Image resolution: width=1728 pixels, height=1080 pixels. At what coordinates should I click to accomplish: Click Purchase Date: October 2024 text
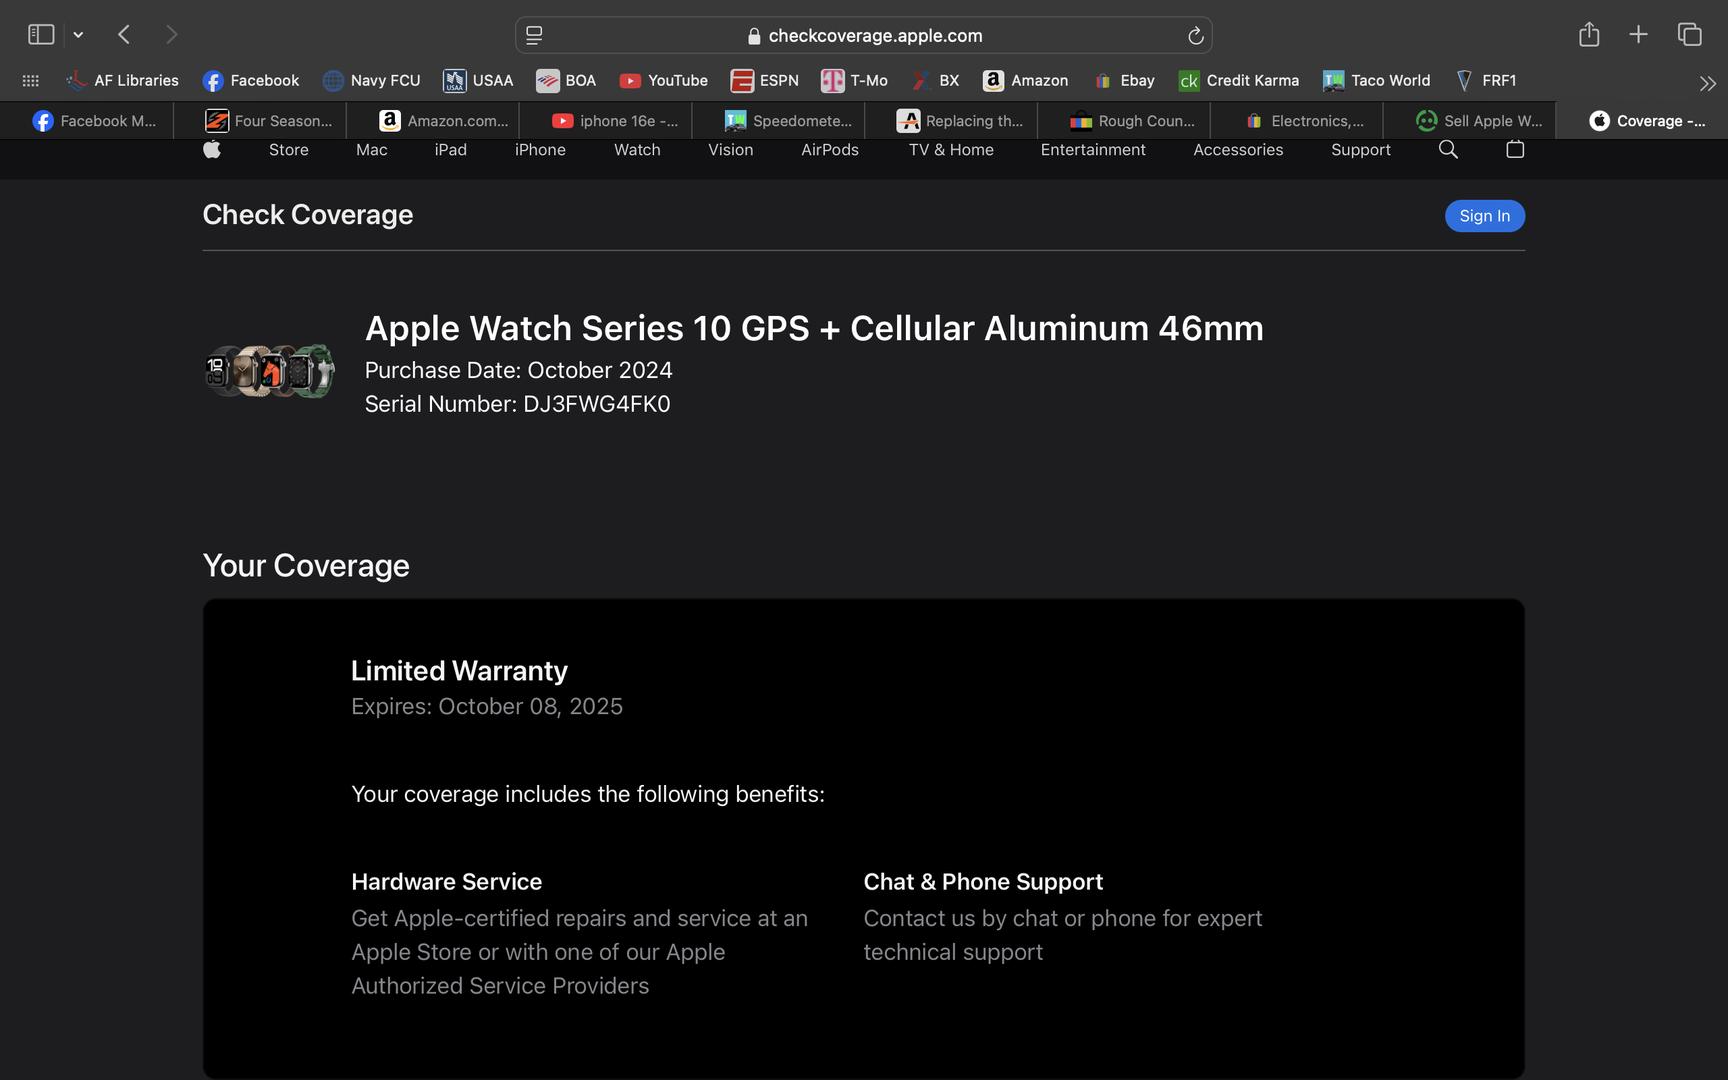519,370
